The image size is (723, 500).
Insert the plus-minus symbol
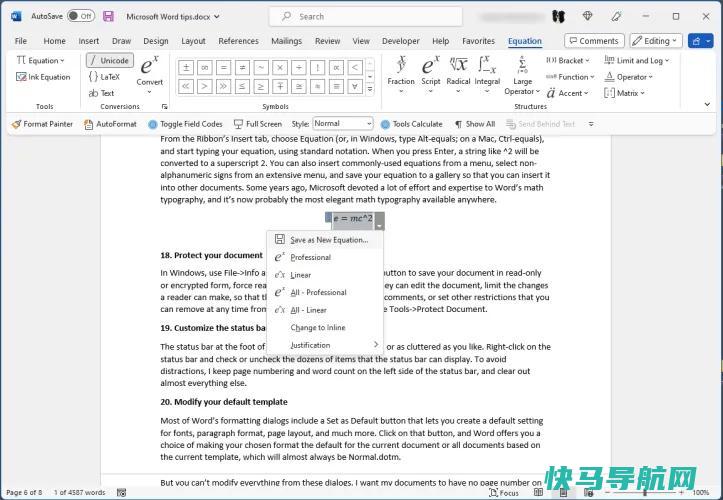[x=186, y=68]
